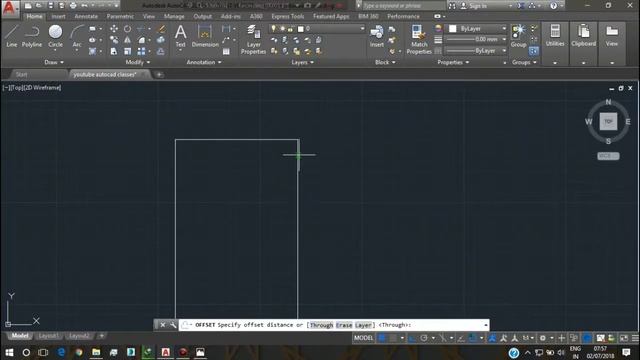
Task: Click the Stretch tool in Modify panel
Action: coord(114,51)
